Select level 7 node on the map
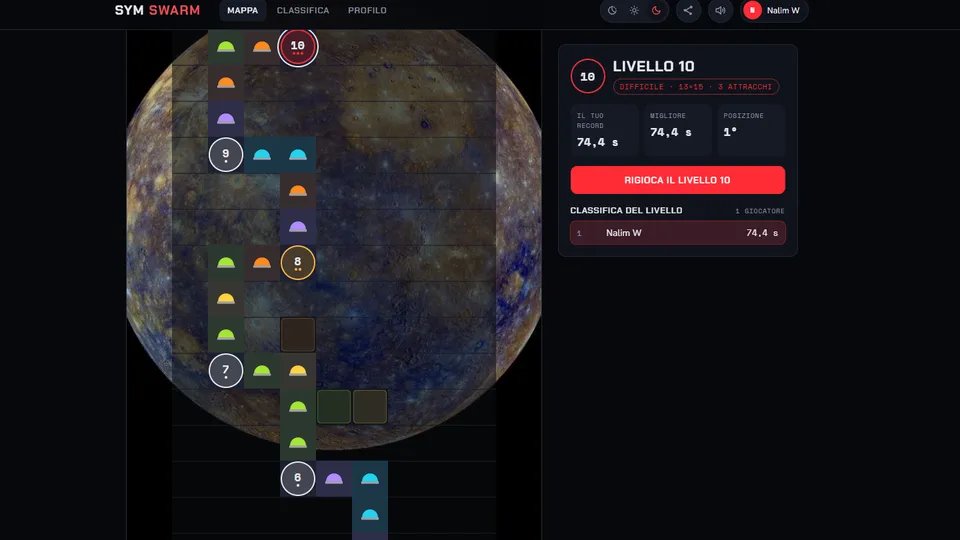The height and width of the screenshot is (540, 960). (226, 370)
